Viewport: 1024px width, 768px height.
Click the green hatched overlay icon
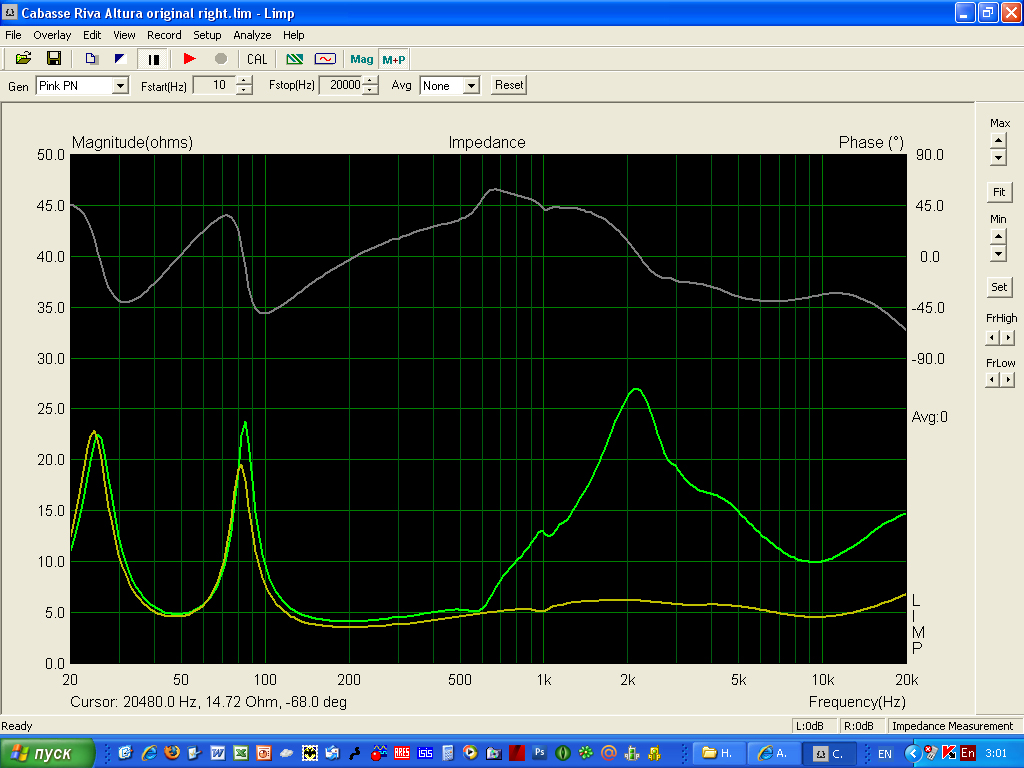(x=294, y=59)
